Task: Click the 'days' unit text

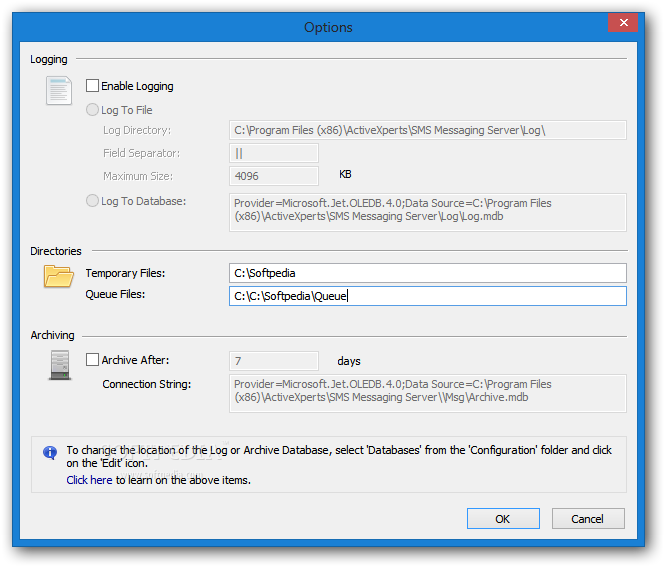Action: click(349, 361)
